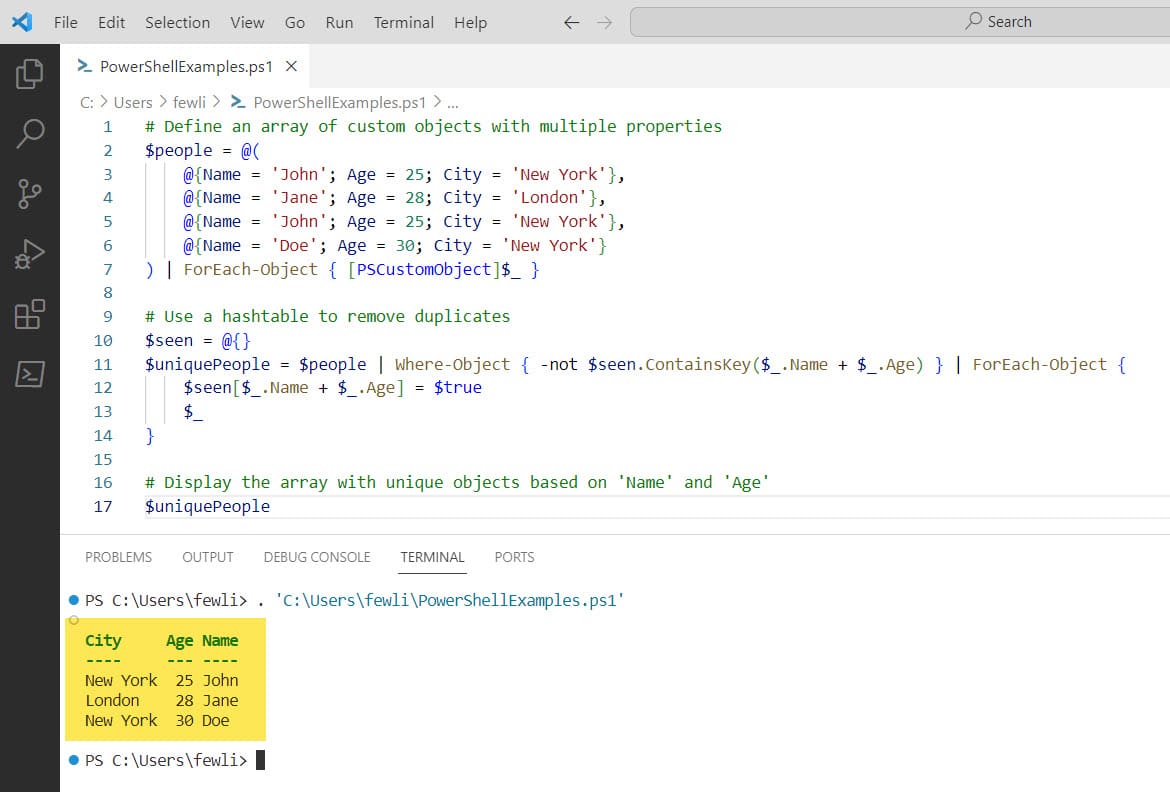Click the 'City' header in terminal output

click(x=103, y=640)
